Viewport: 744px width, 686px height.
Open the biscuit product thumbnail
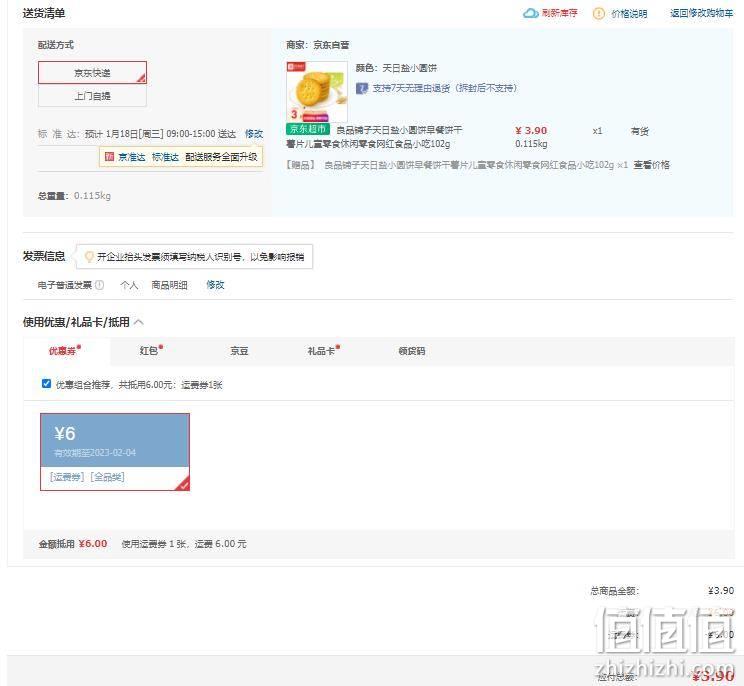coord(317,92)
